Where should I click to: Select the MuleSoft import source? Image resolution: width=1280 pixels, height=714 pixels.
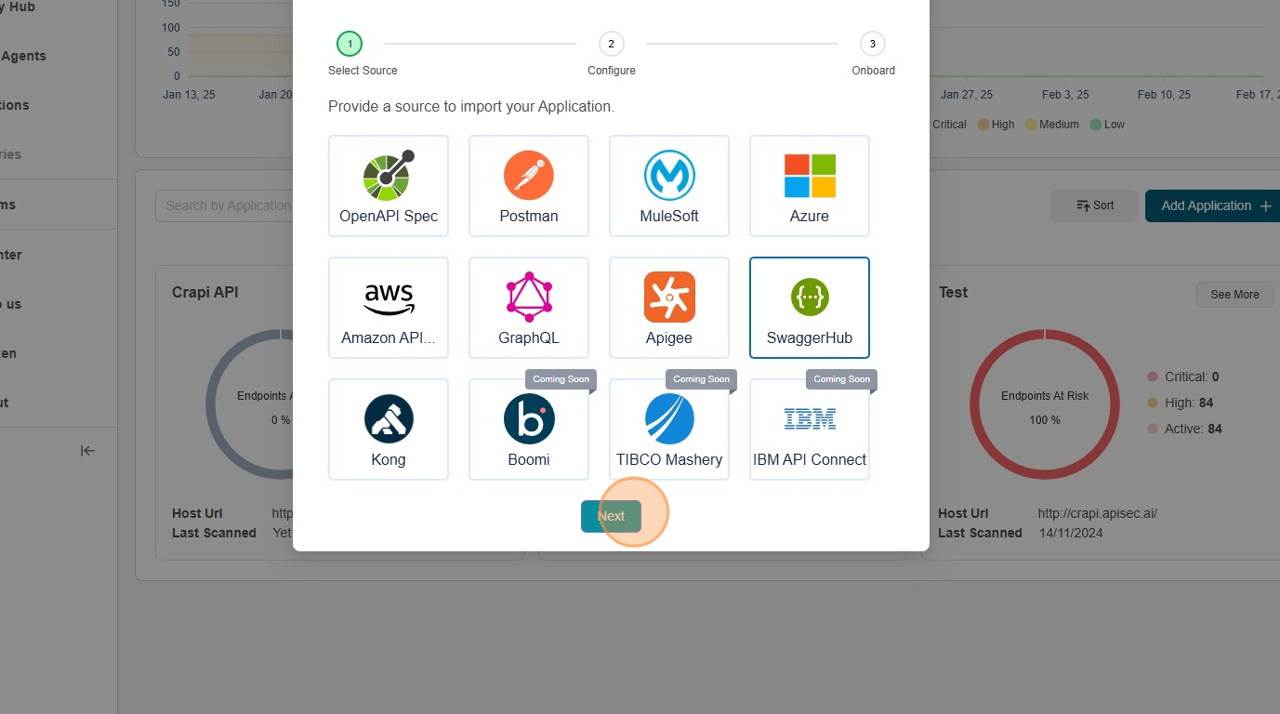coord(669,177)
